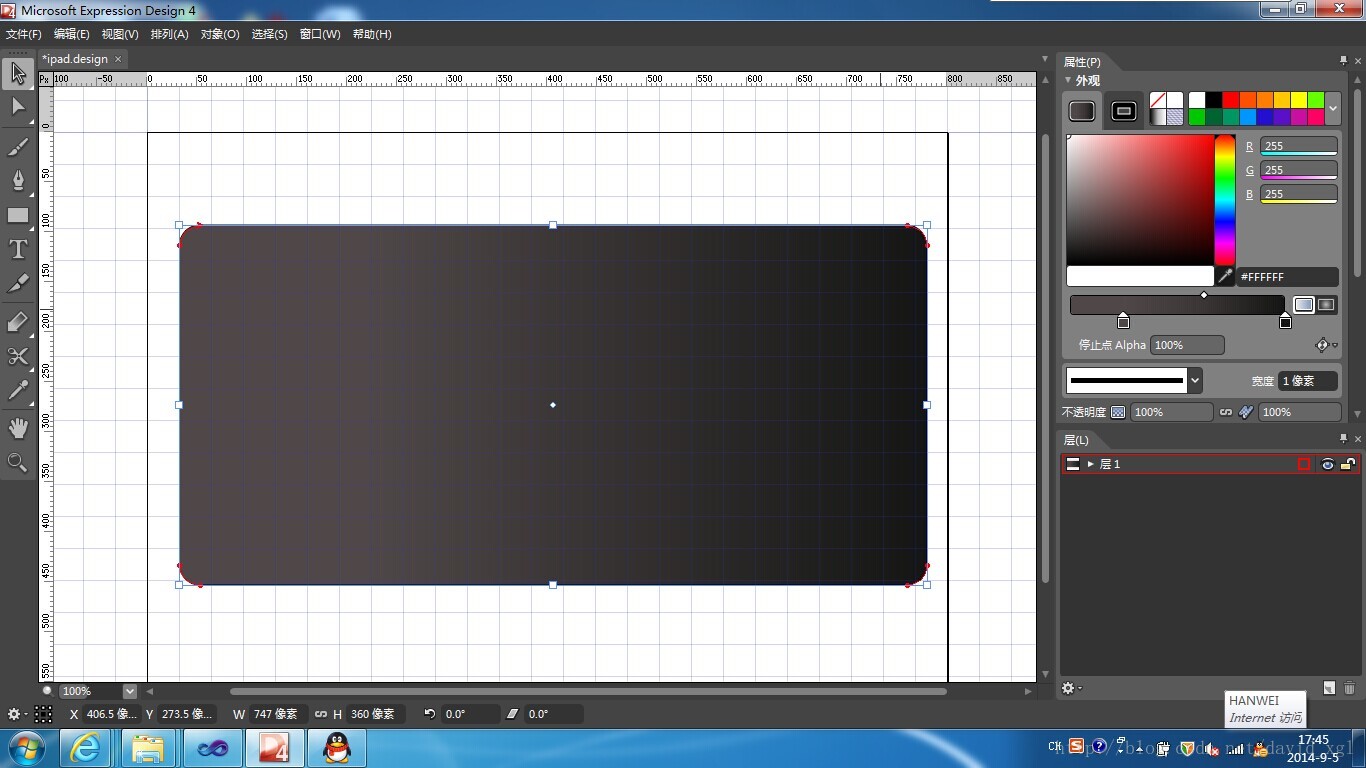1366x768 pixels.
Task: Click the hex color #FFFFFF field
Action: click(x=1287, y=277)
